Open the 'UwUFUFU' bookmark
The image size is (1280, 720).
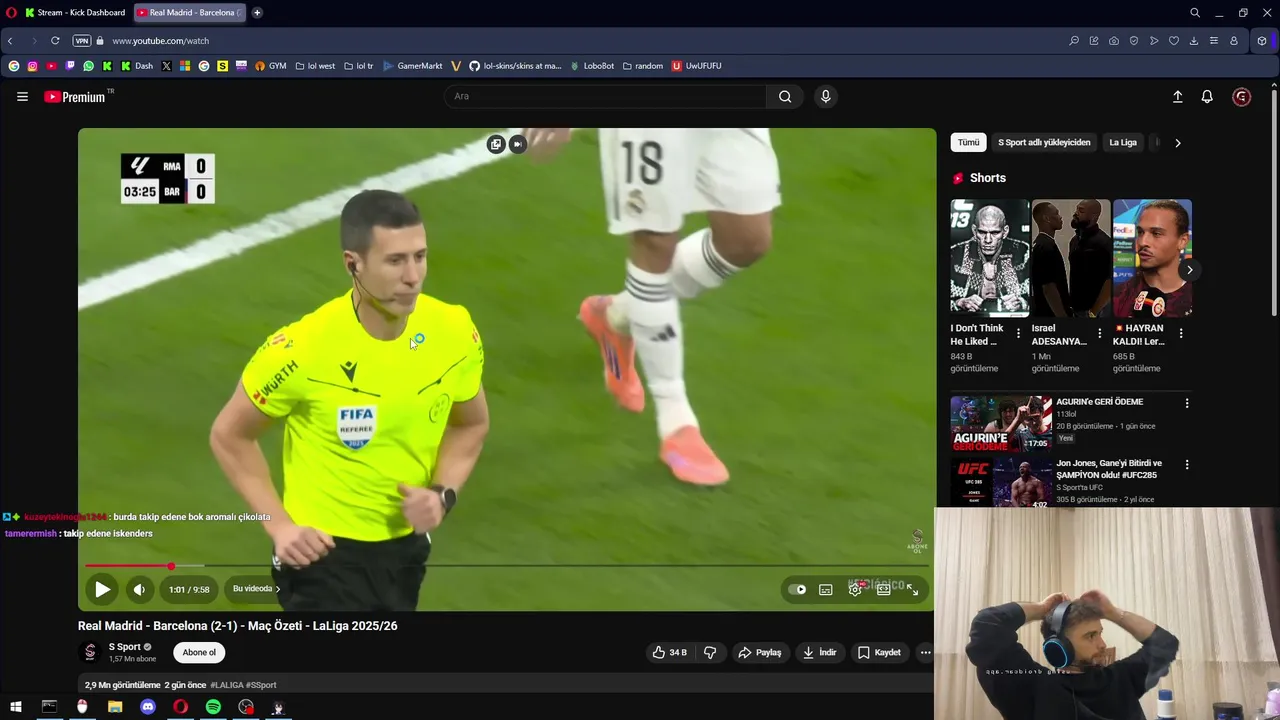[x=696, y=66]
